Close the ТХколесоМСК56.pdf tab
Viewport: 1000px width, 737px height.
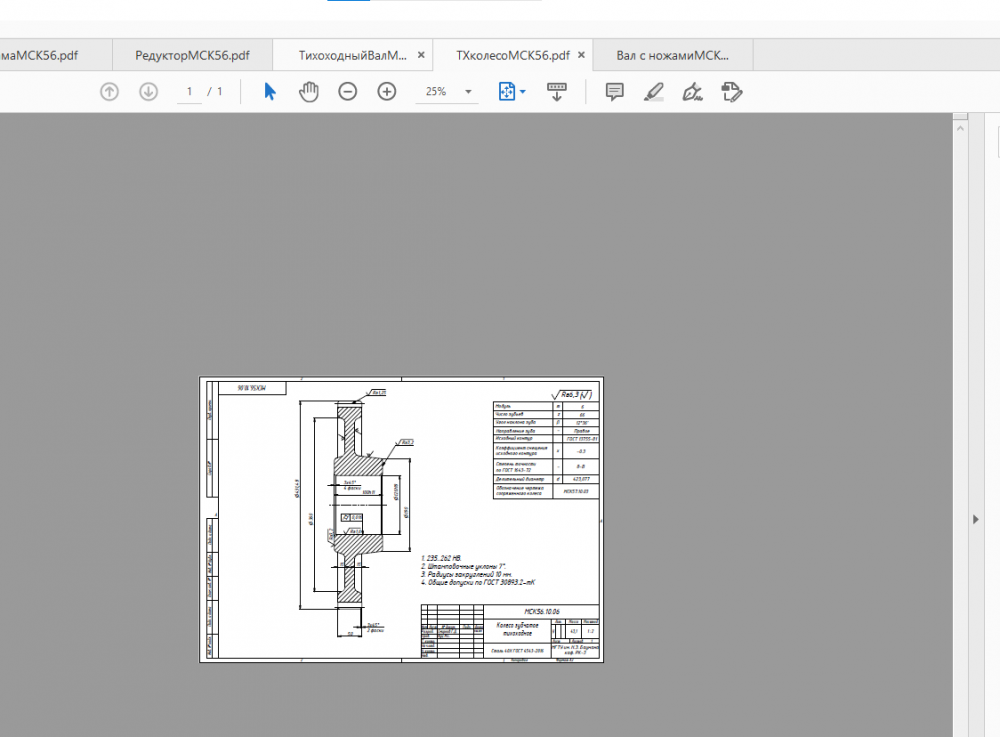(x=582, y=55)
